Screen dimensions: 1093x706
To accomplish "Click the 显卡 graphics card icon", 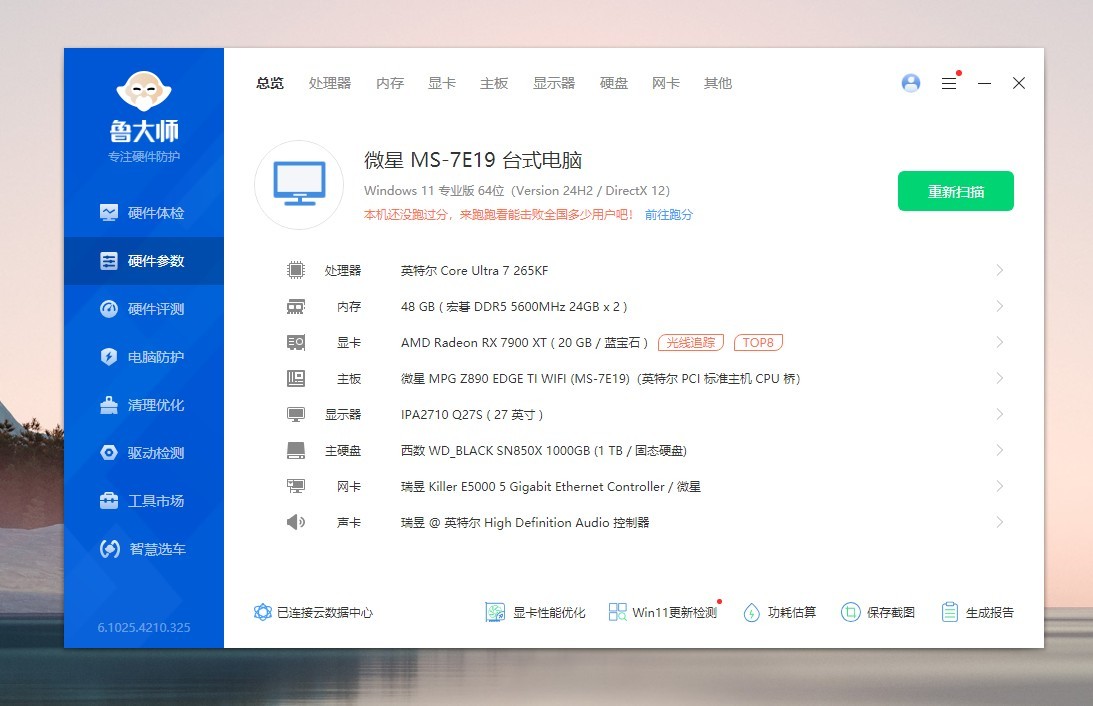I will [x=296, y=342].
